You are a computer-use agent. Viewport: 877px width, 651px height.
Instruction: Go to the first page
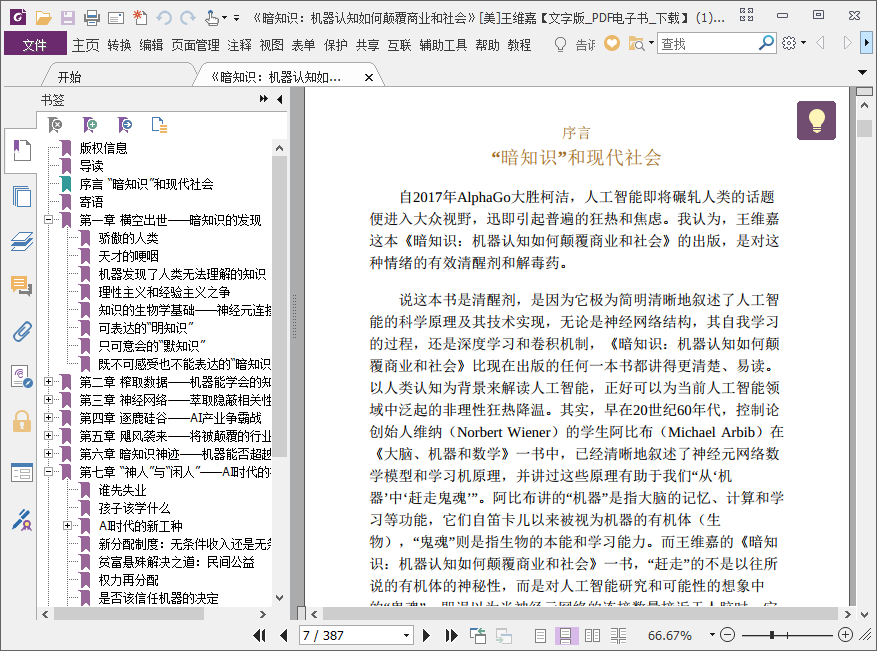pyautogui.click(x=260, y=635)
